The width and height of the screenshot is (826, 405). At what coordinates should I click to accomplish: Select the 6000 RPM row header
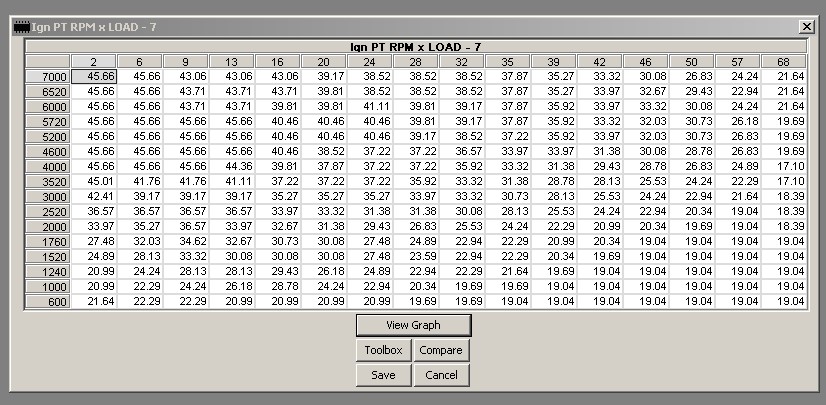pyautogui.click(x=47, y=106)
